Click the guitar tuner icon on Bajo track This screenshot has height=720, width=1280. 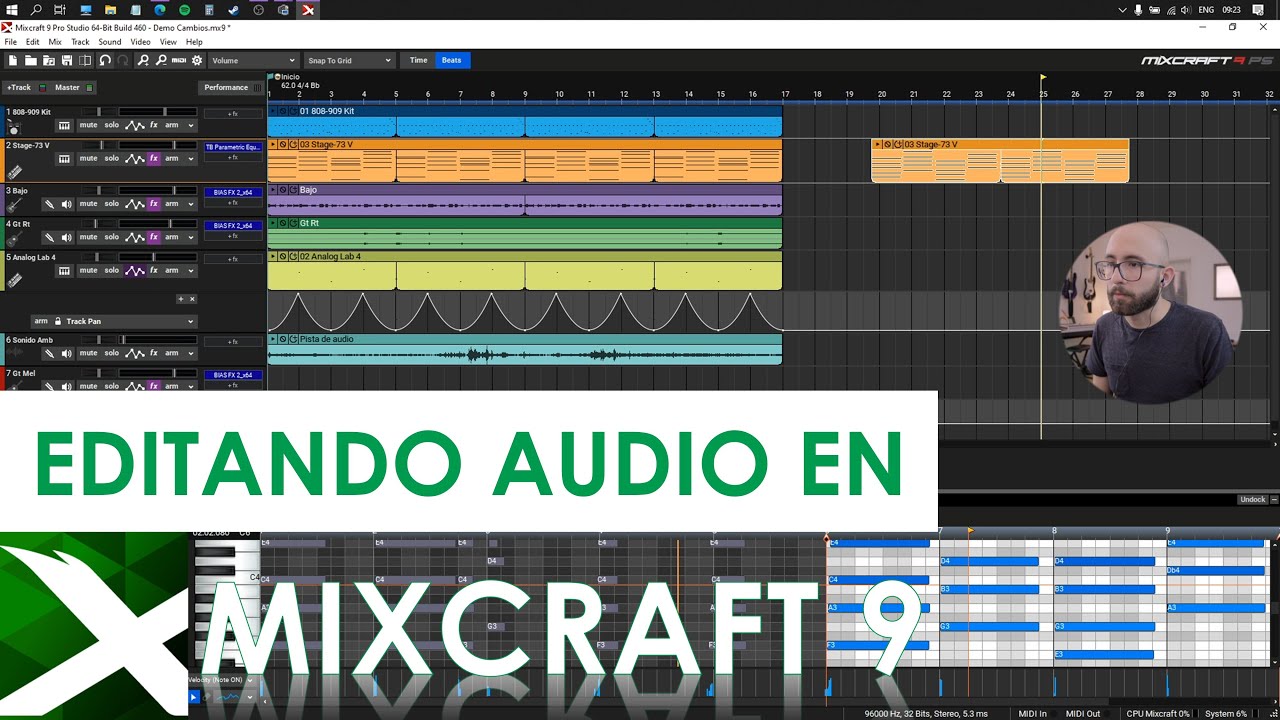(49, 204)
